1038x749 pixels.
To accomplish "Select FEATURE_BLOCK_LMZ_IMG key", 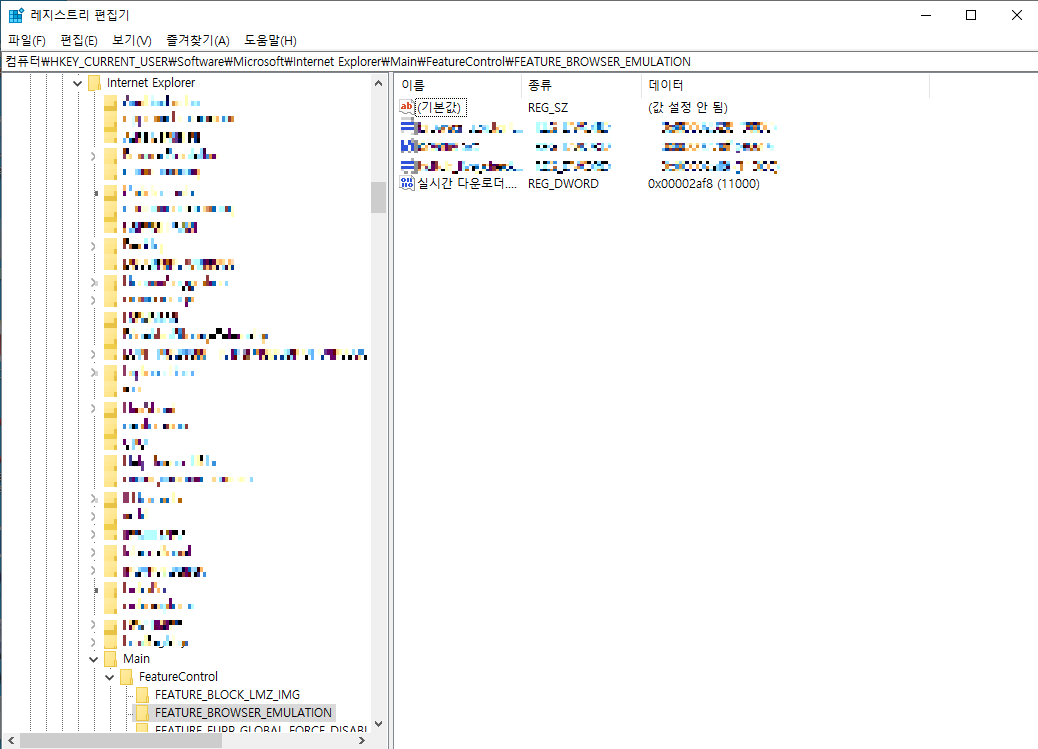I will coord(227,695).
